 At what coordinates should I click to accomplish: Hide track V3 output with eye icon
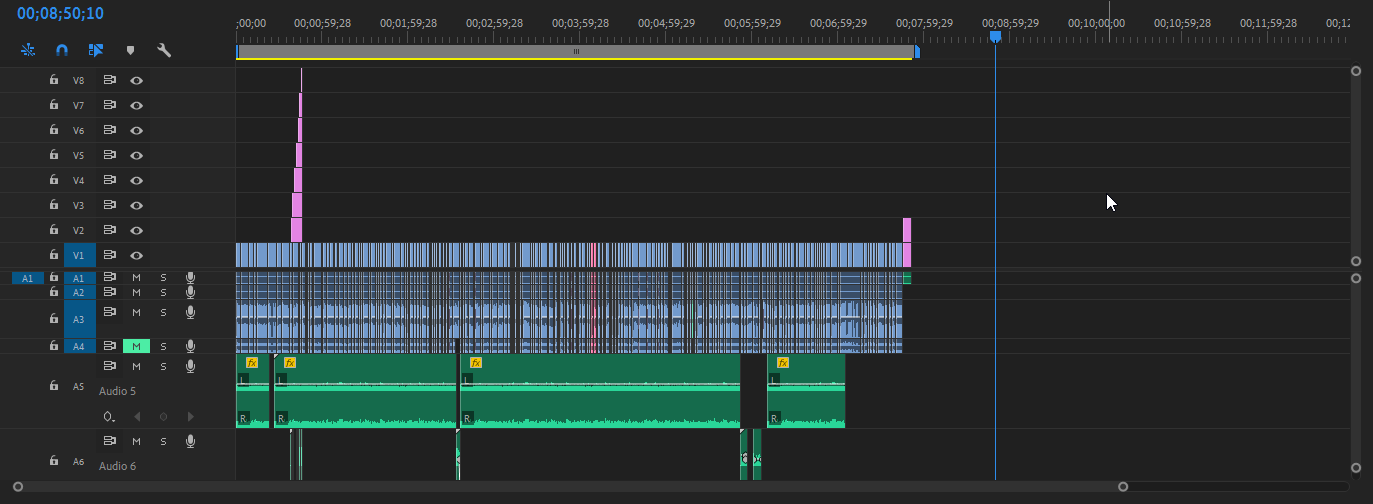pyautogui.click(x=137, y=205)
